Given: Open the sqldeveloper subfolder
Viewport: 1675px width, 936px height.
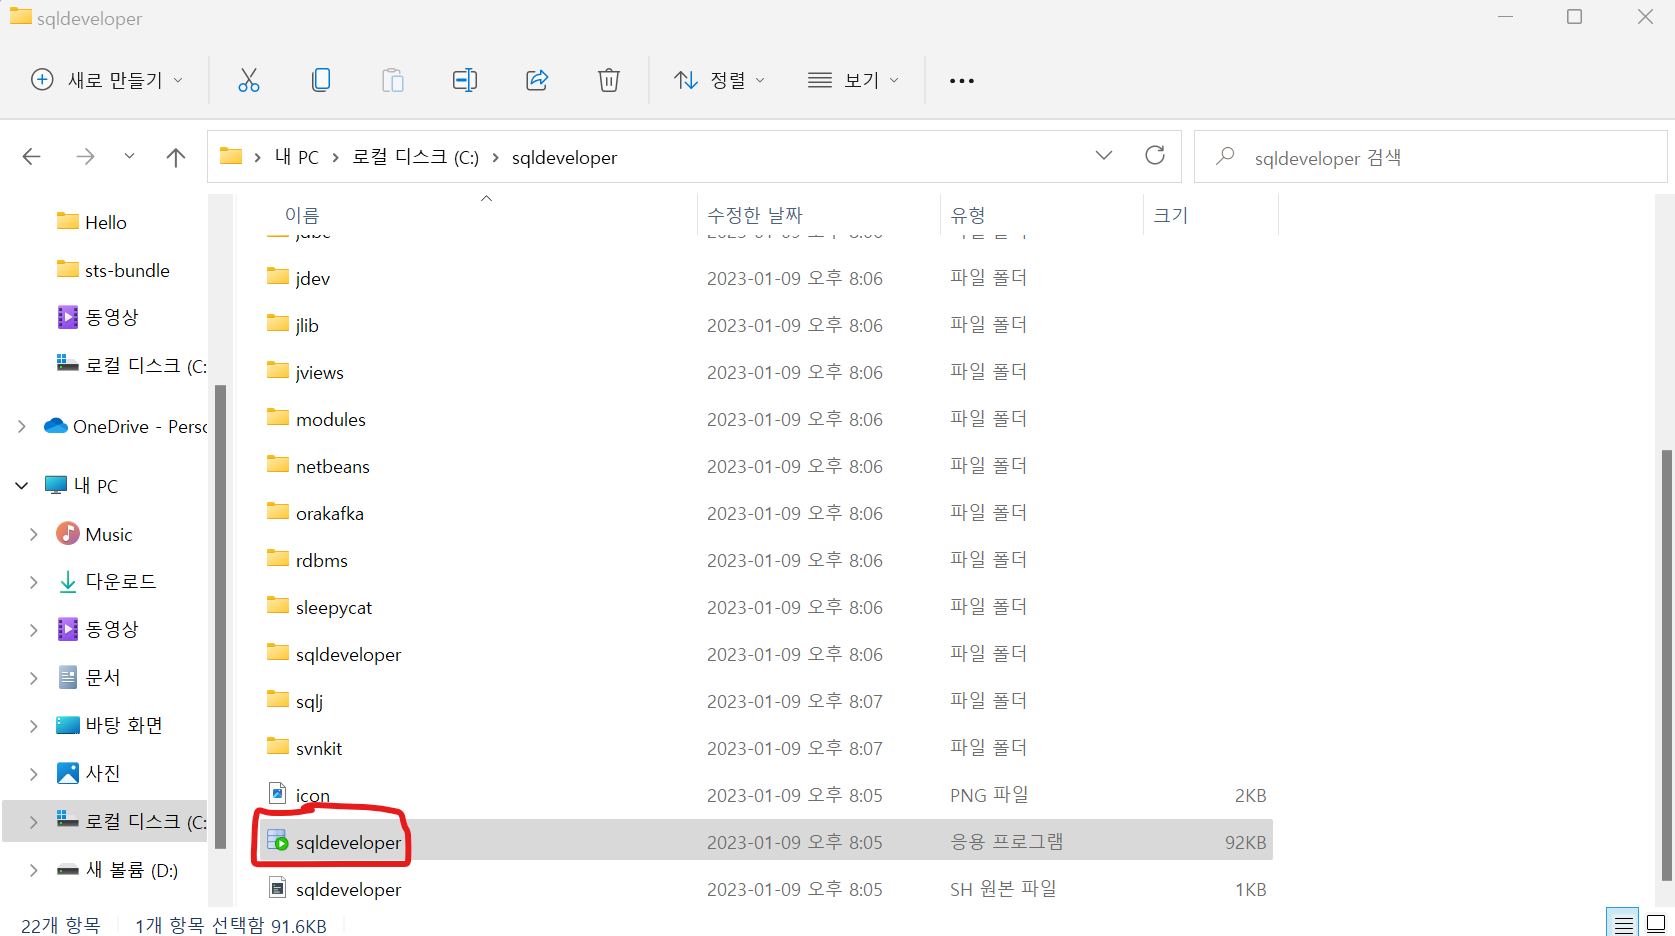Looking at the screenshot, I should (x=765, y=654).
